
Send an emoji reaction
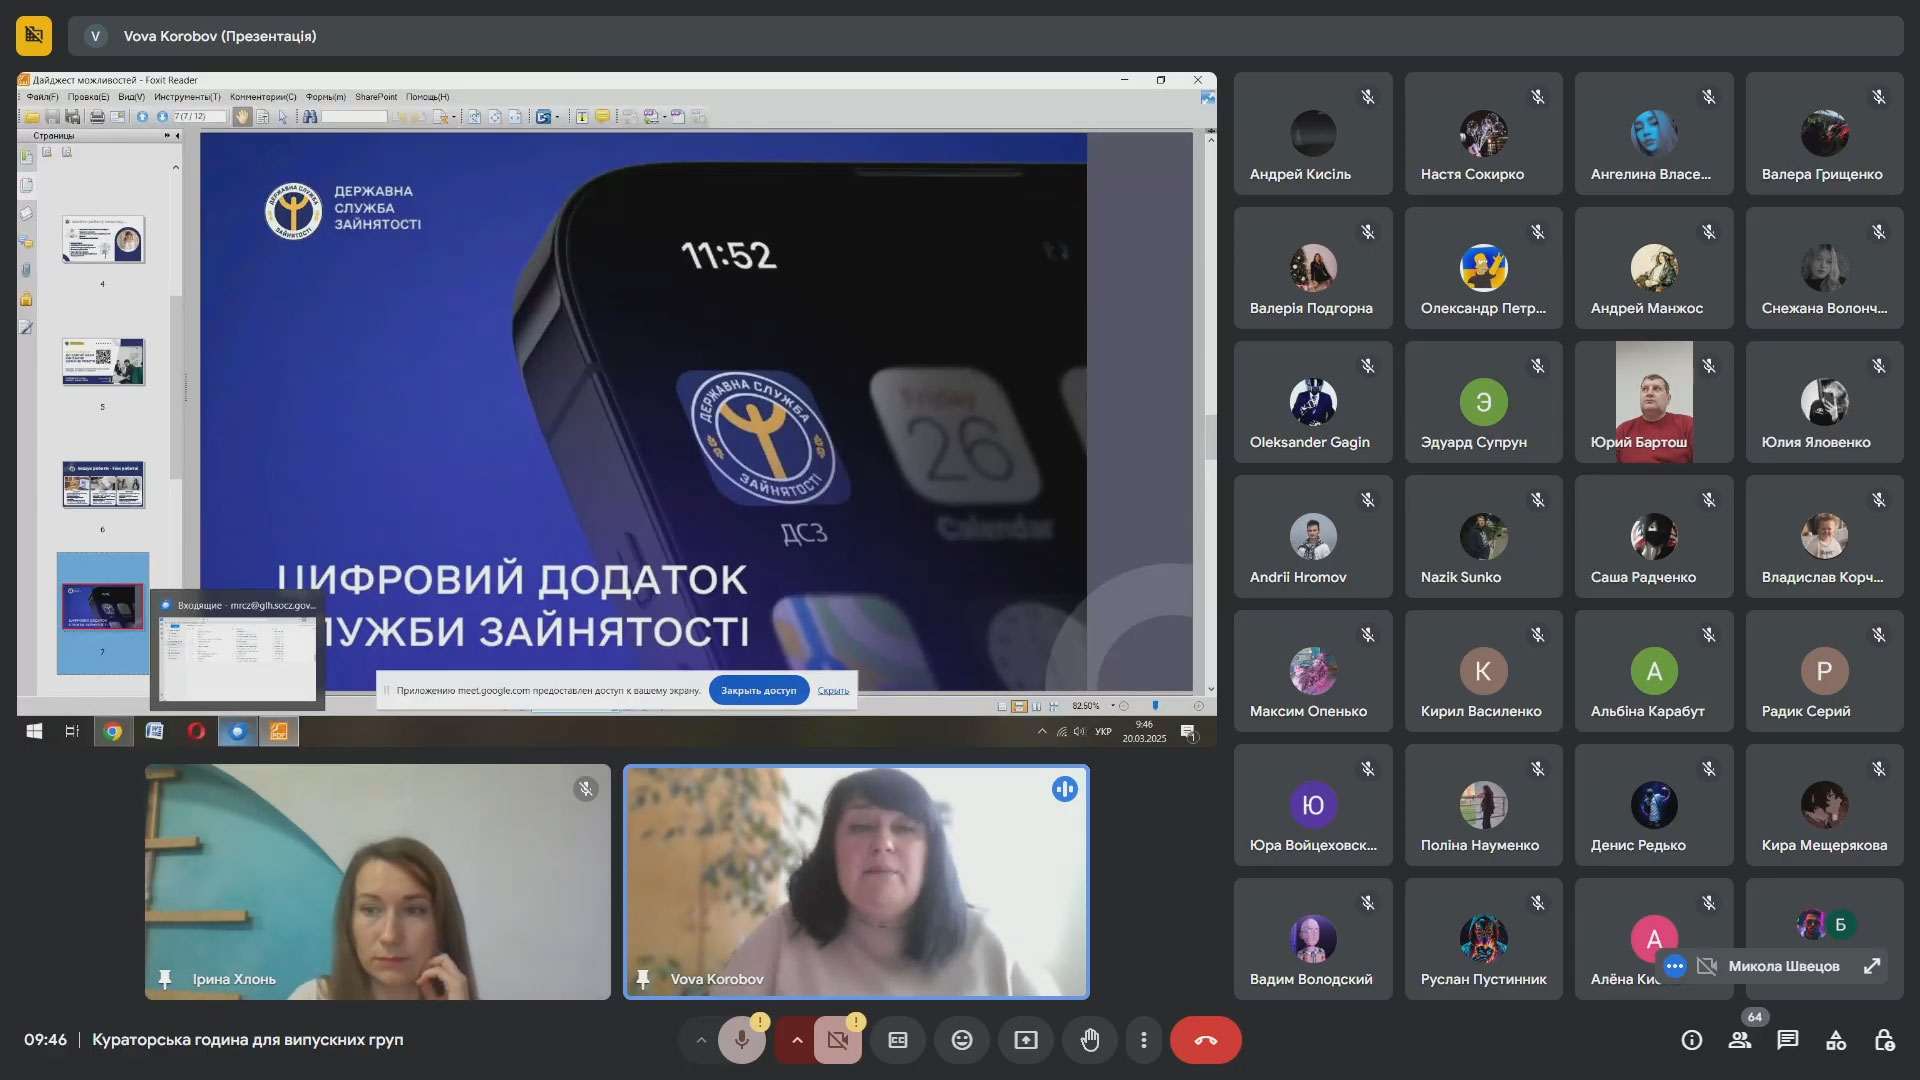tap(962, 1040)
